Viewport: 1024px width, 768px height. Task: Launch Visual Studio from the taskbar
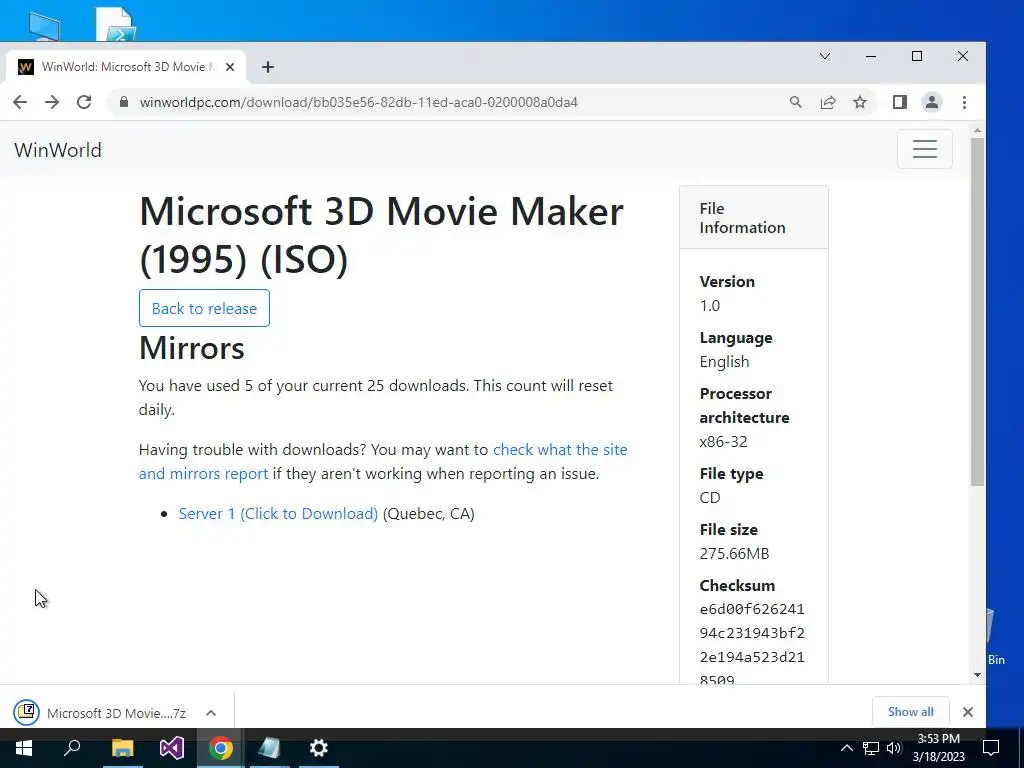(x=172, y=748)
